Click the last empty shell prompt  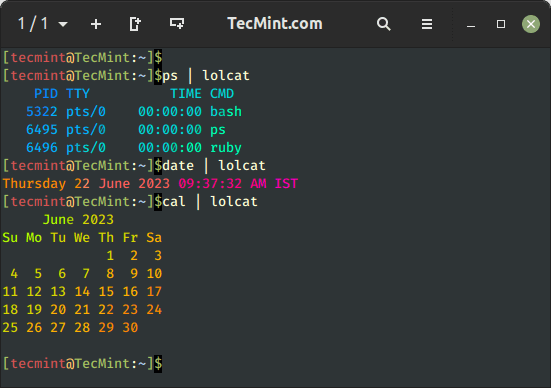pyautogui.click(x=82, y=363)
